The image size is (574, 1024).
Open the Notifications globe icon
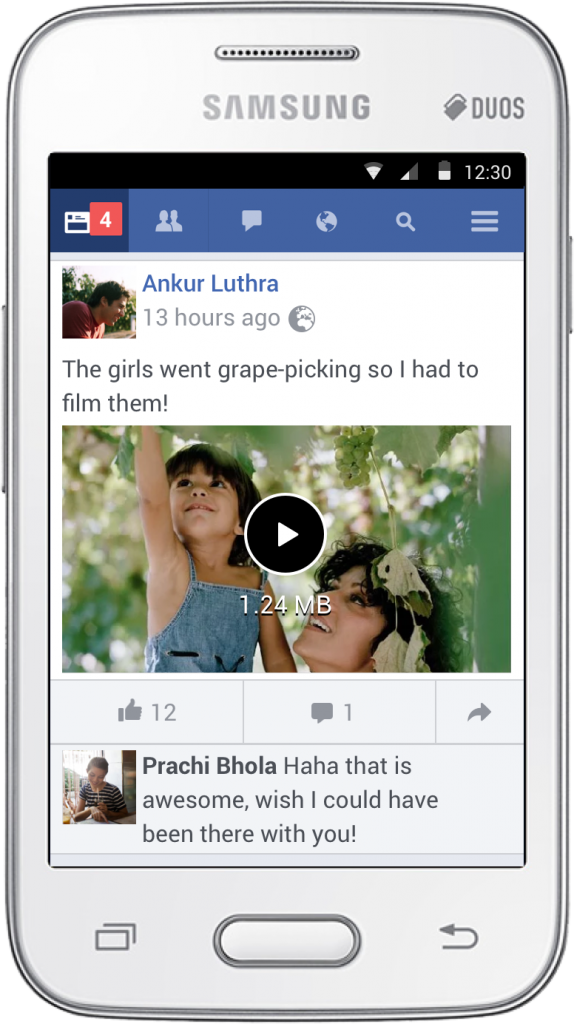[327, 221]
